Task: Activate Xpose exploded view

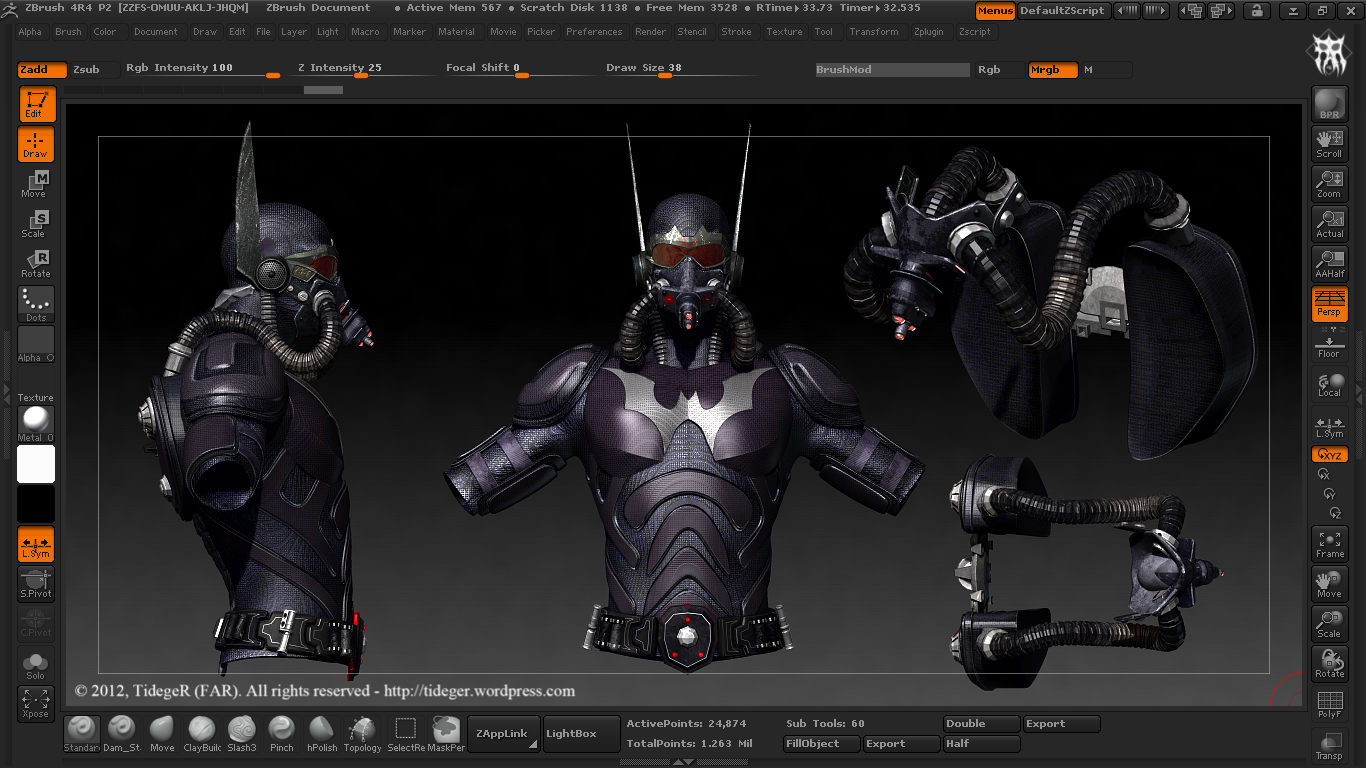Action: click(x=36, y=704)
